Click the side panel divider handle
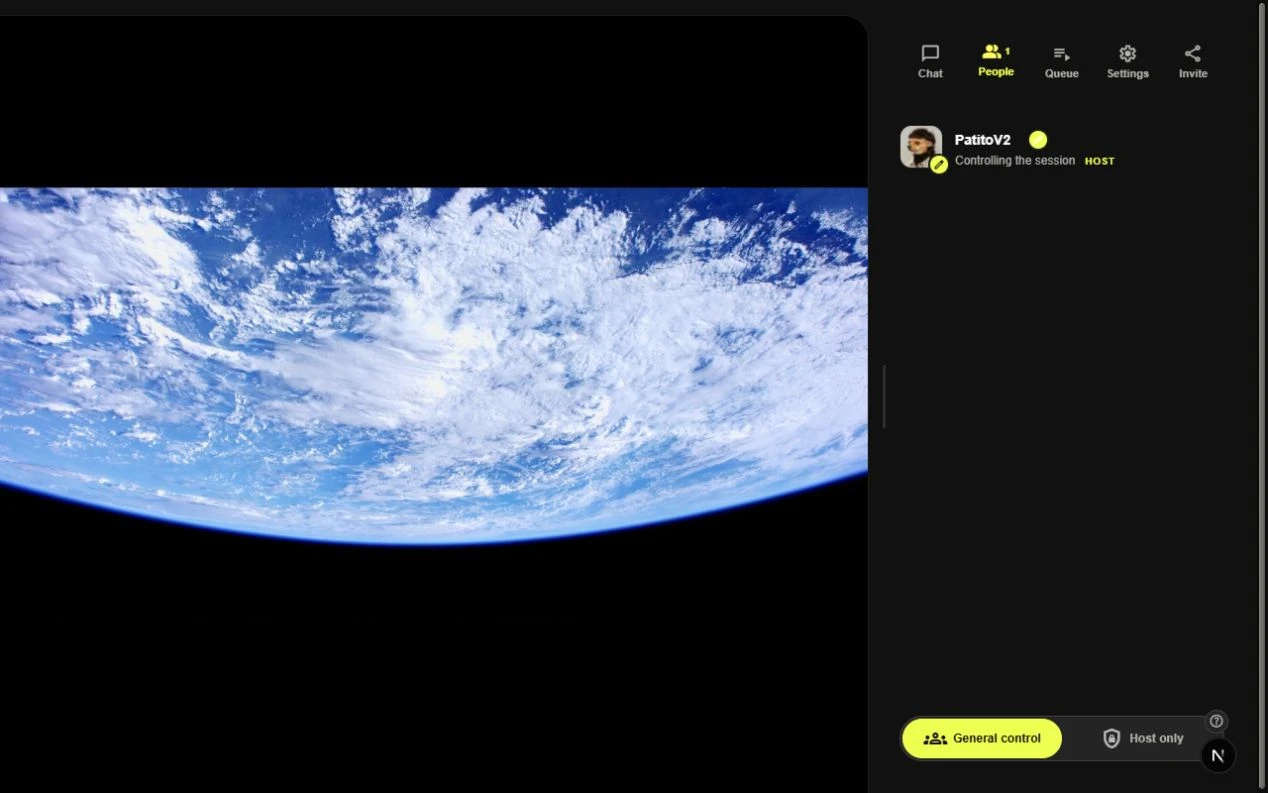Screen dimensions: 1268x793 pos(884,397)
